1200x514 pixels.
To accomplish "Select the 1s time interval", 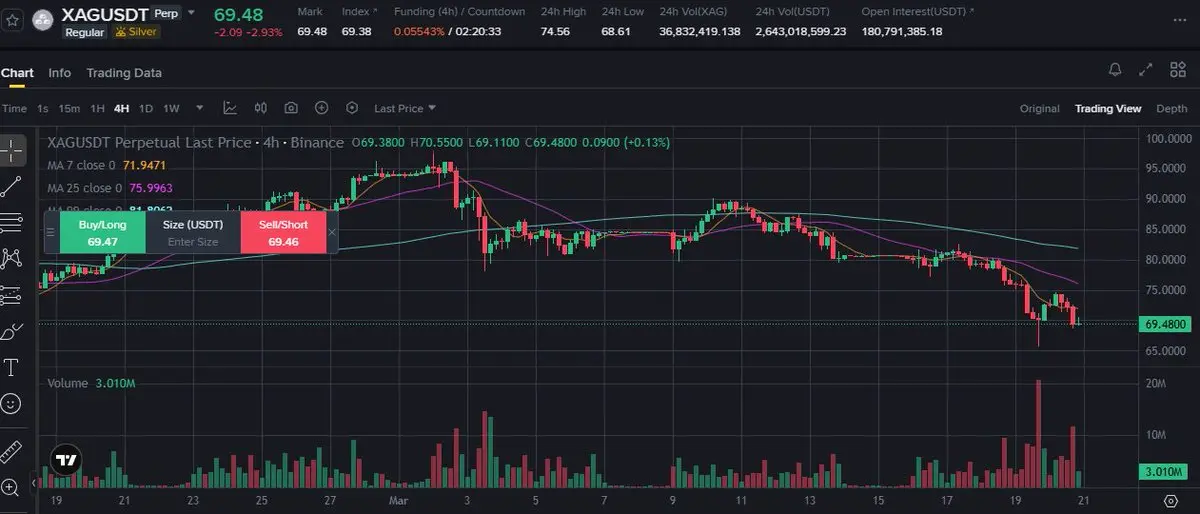I will click(x=42, y=108).
